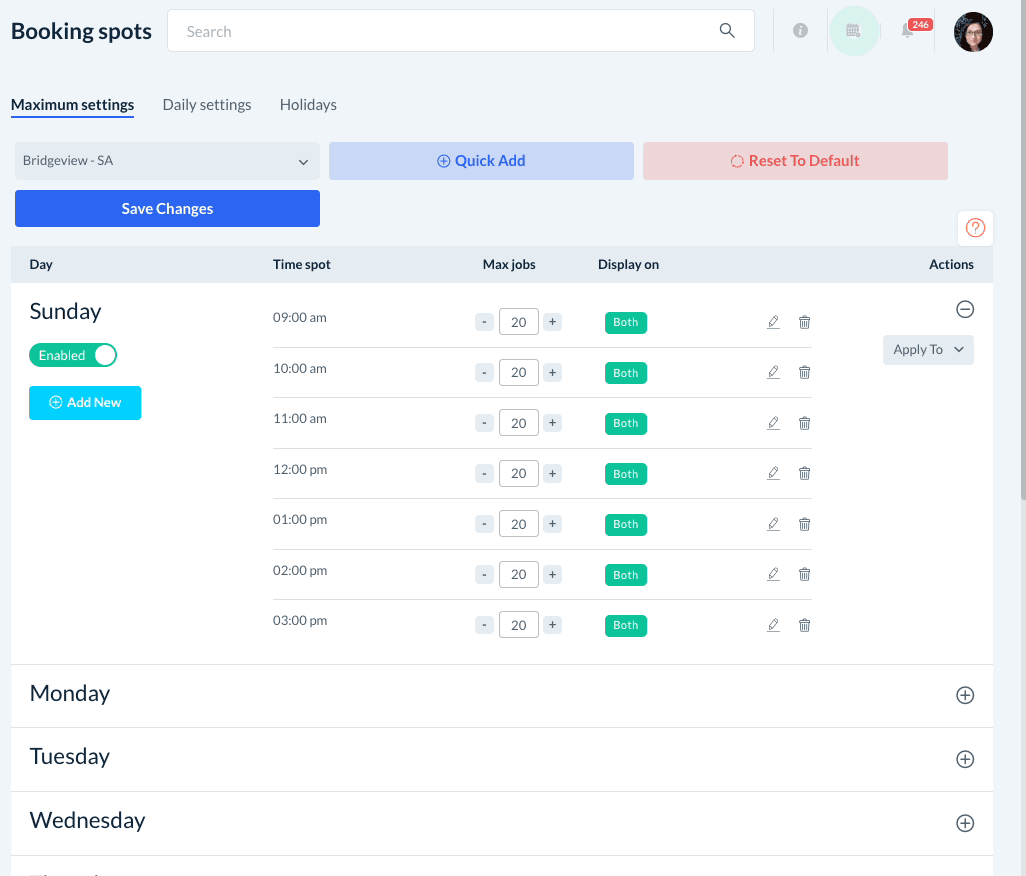This screenshot has width=1026, height=876.
Task: Open the info icon in header
Action: [x=800, y=31]
